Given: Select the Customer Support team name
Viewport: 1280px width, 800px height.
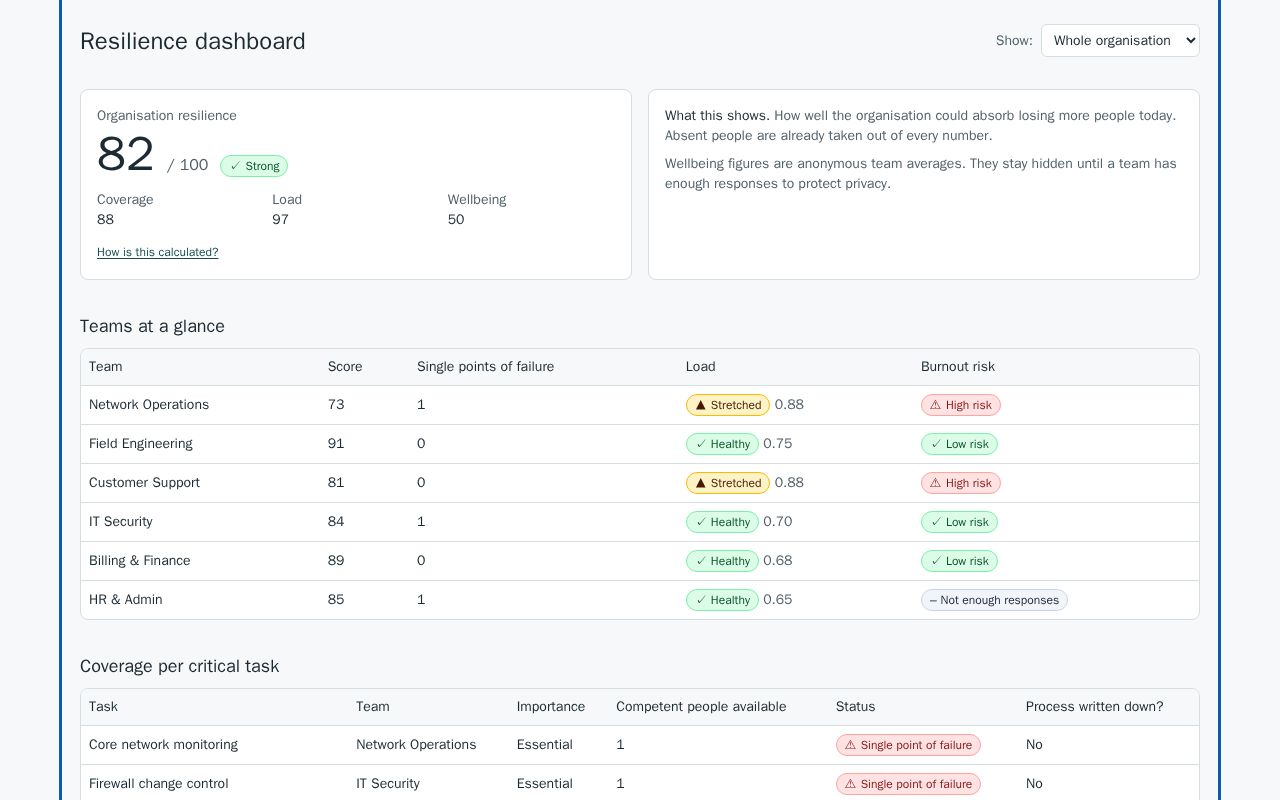Looking at the screenshot, I should point(144,483).
